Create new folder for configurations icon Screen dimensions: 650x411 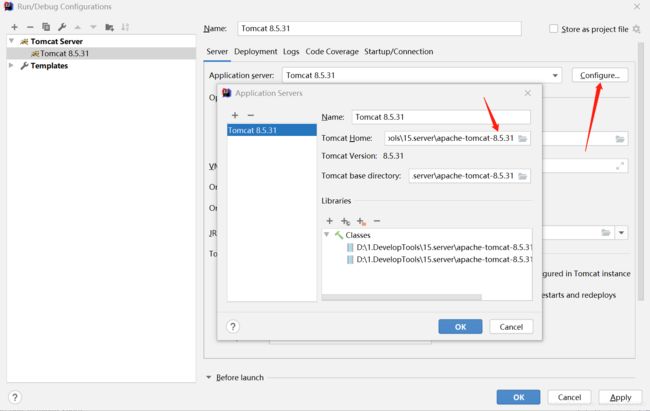click(109, 27)
